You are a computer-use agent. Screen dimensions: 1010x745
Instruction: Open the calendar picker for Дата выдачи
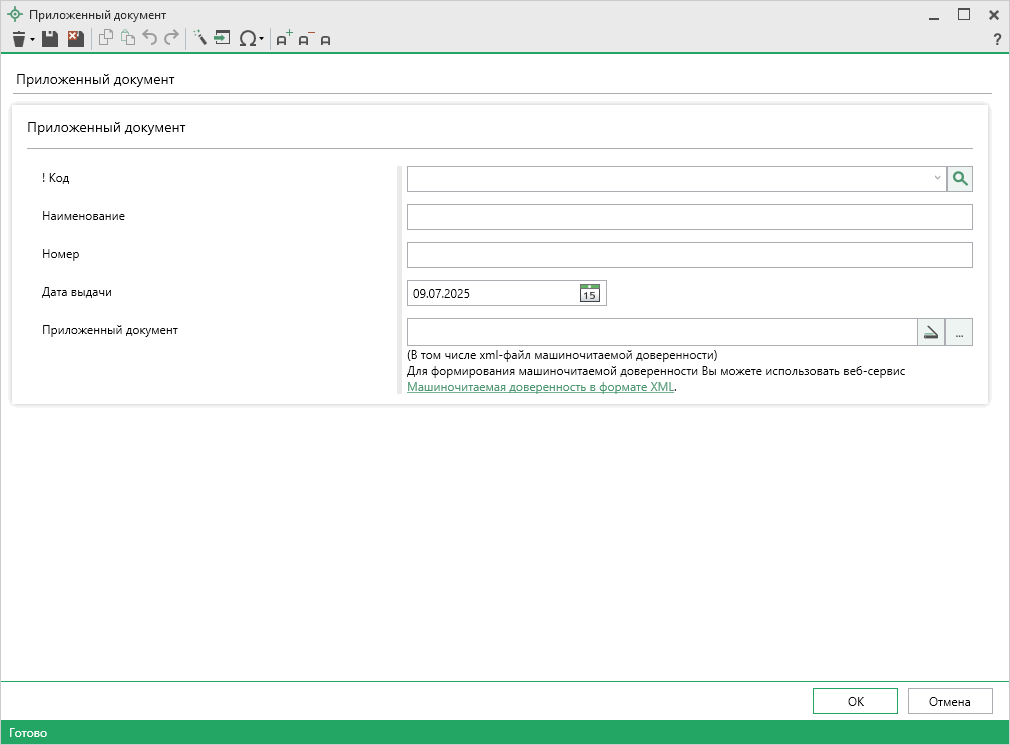(590, 293)
